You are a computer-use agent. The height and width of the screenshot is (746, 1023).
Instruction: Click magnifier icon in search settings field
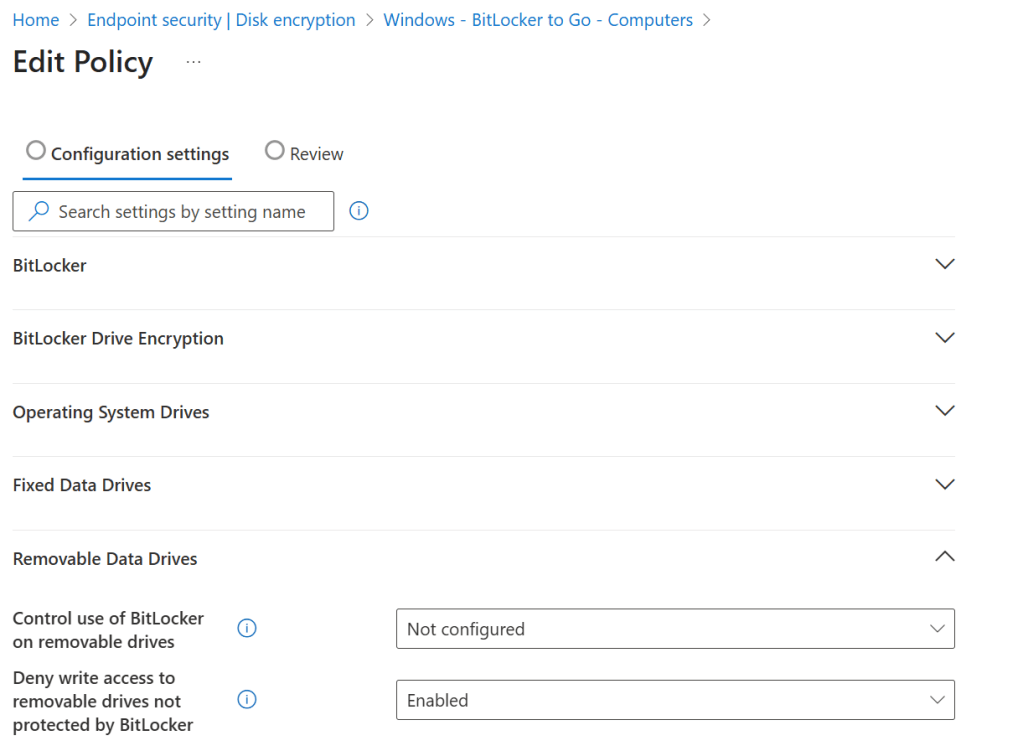click(x=39, y=211)
